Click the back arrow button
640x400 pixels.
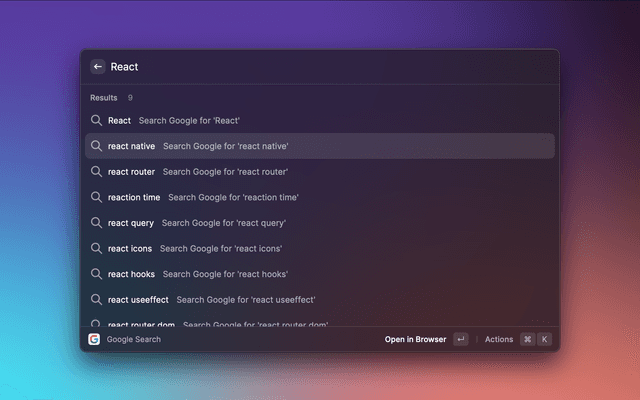pos(98,67)
